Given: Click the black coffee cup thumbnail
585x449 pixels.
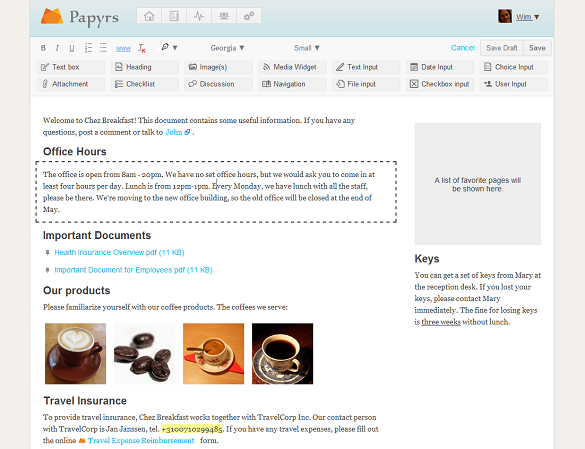Looking at the screenshot, I should click(x=282, y=353).
